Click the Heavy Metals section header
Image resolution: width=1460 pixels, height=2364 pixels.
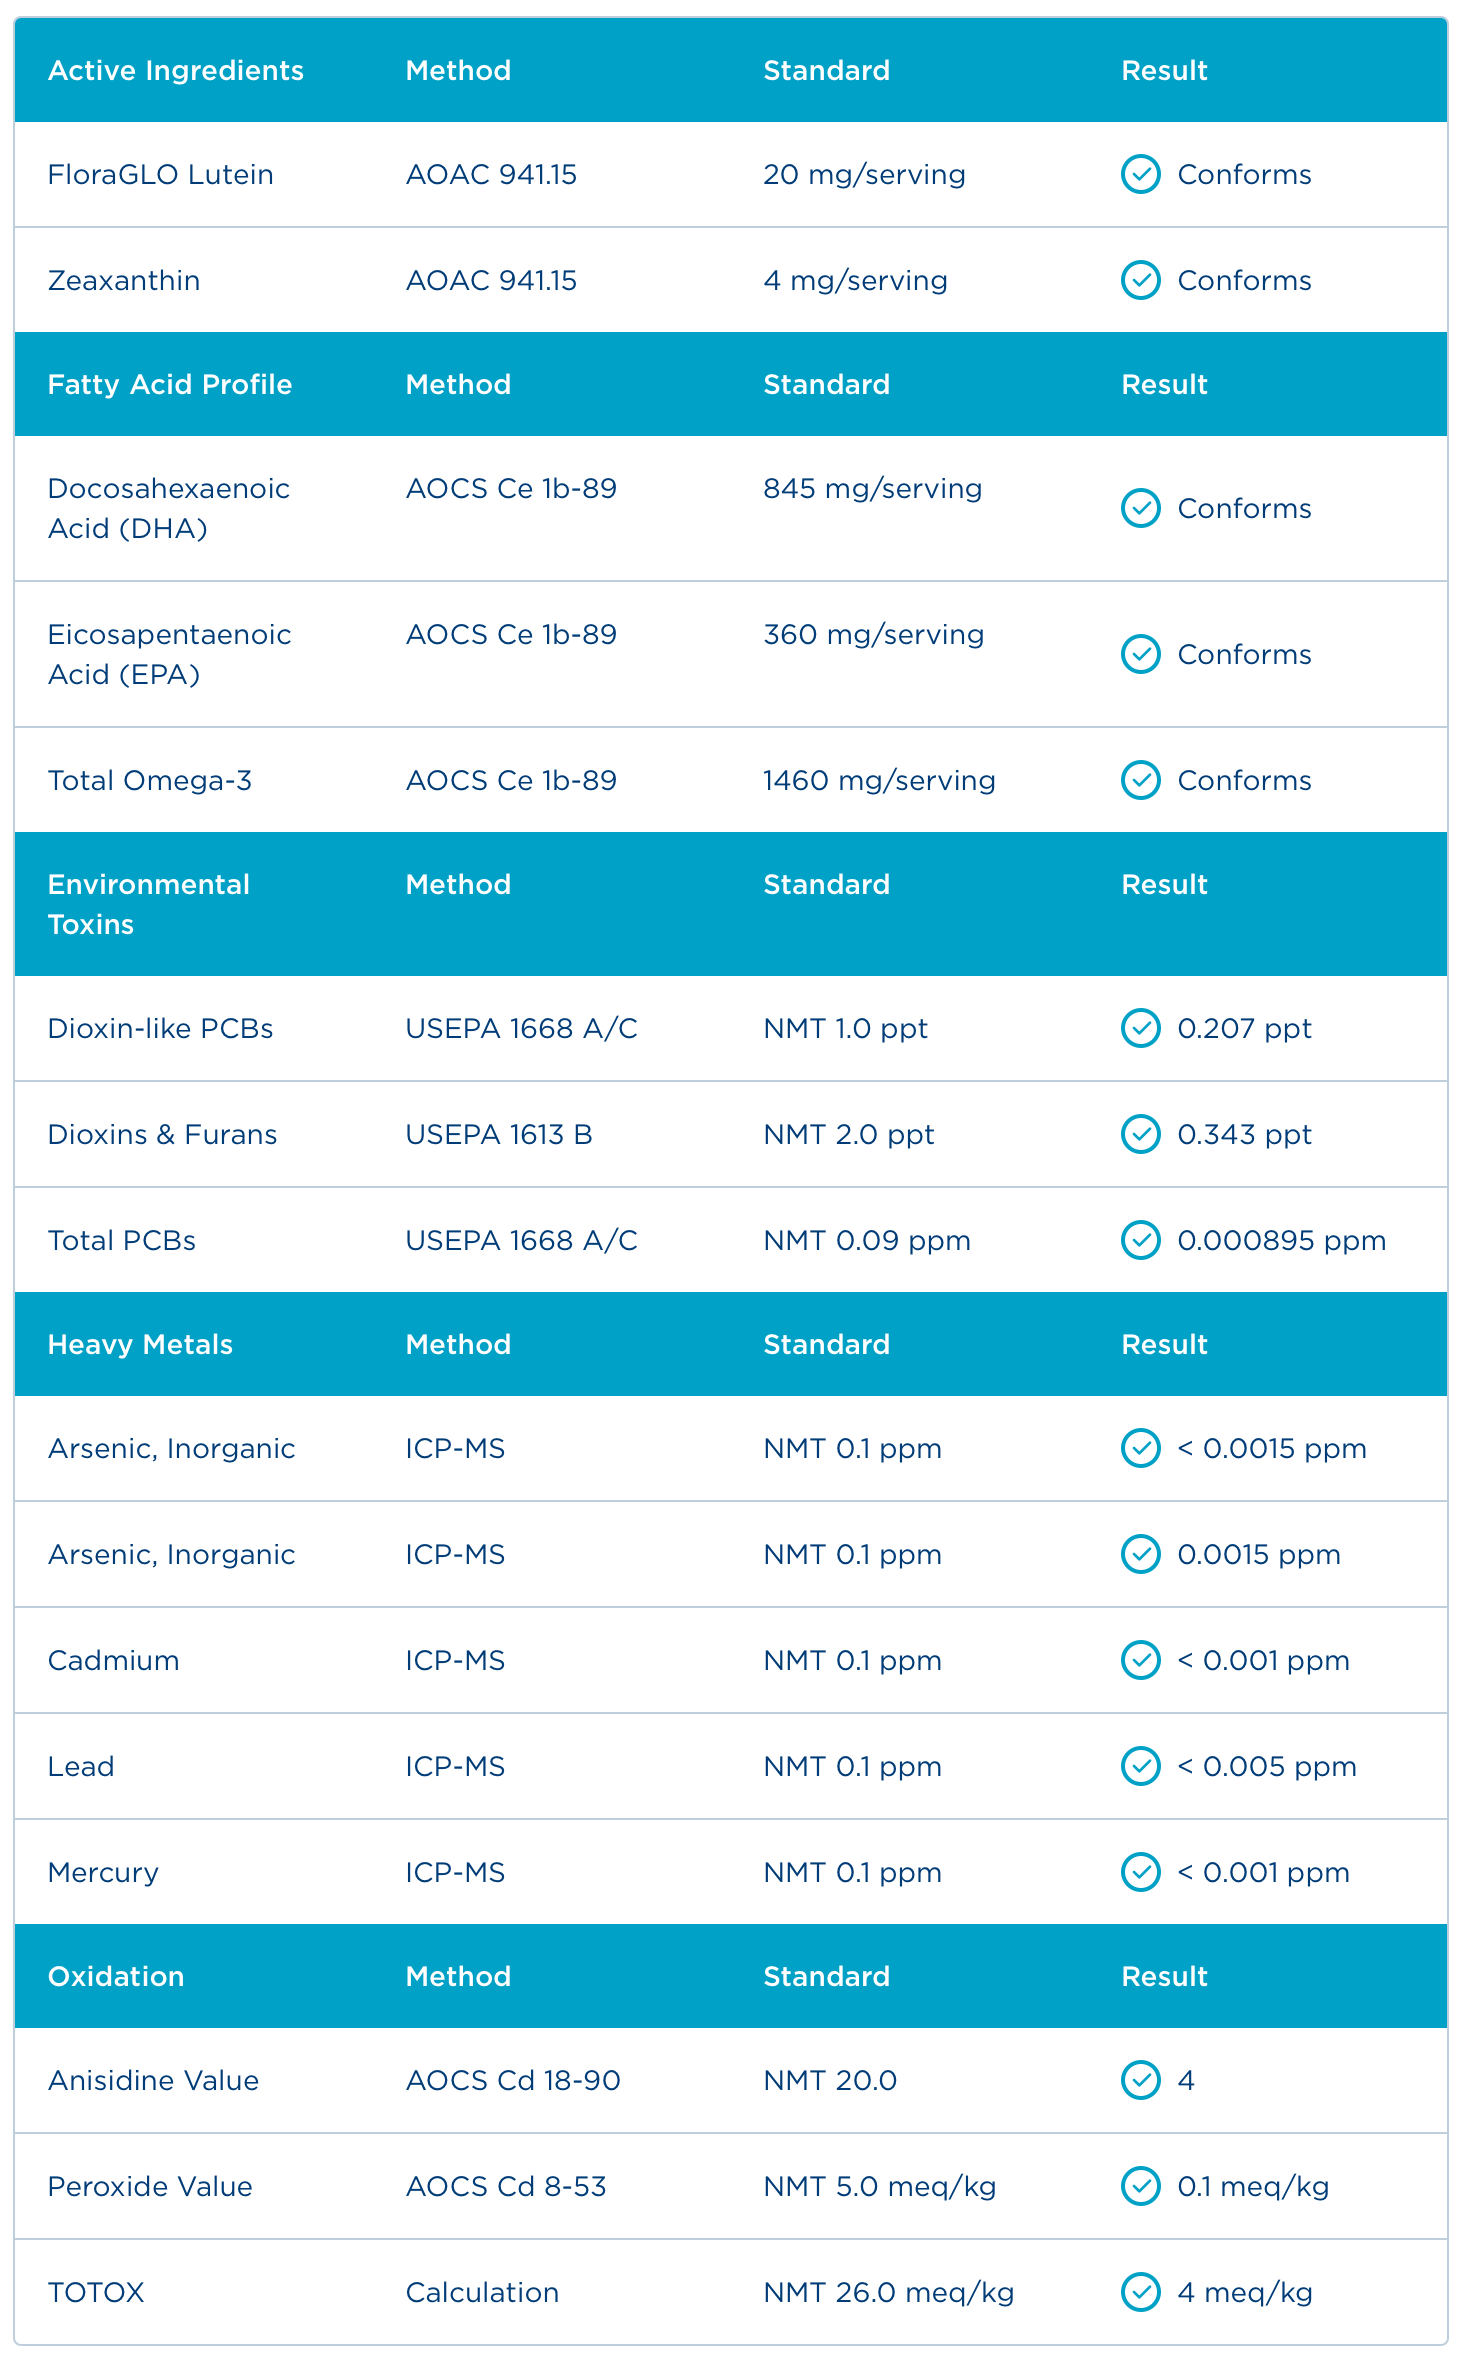[140, 1344]
